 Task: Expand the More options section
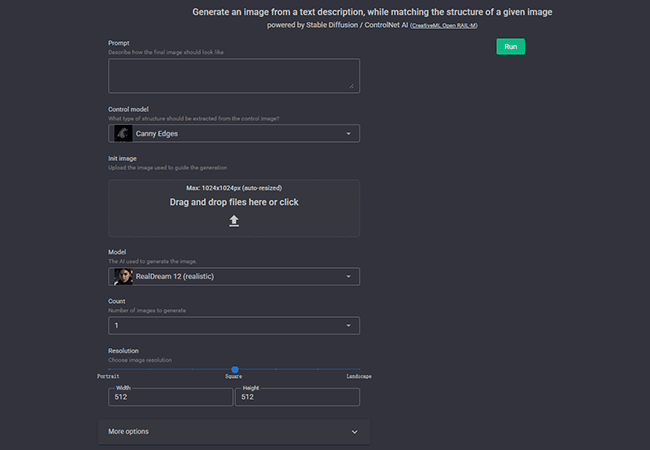(x=233, y=432)
